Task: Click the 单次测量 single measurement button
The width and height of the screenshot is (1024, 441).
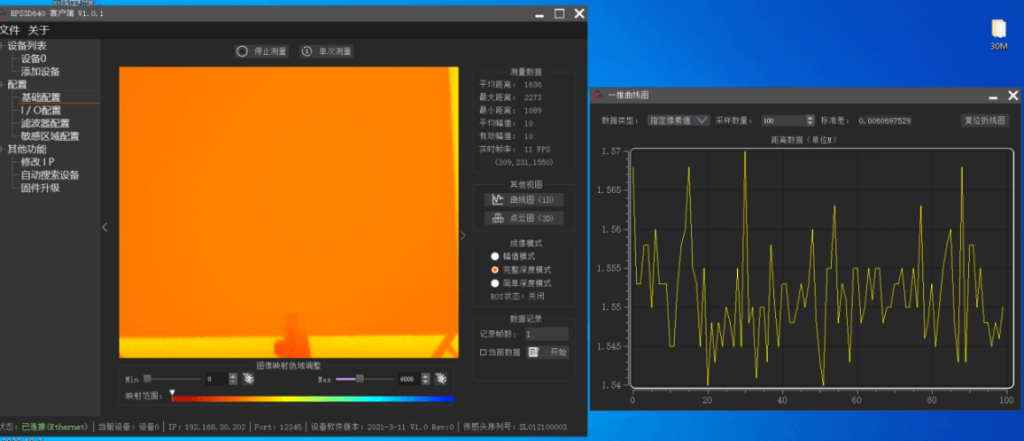Action: pyautogui.click(x=327, y=51)
